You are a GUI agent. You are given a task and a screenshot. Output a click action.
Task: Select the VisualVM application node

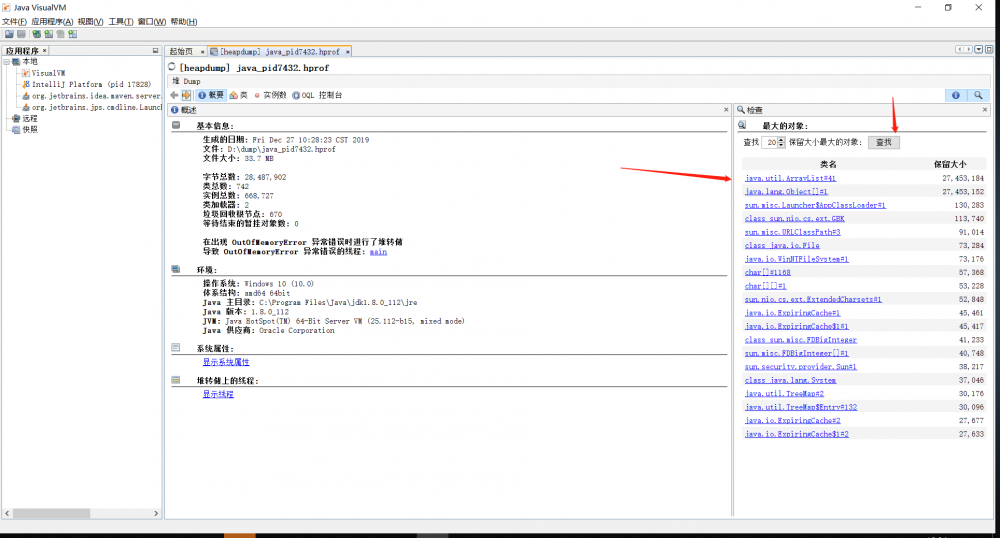[44, 73]
